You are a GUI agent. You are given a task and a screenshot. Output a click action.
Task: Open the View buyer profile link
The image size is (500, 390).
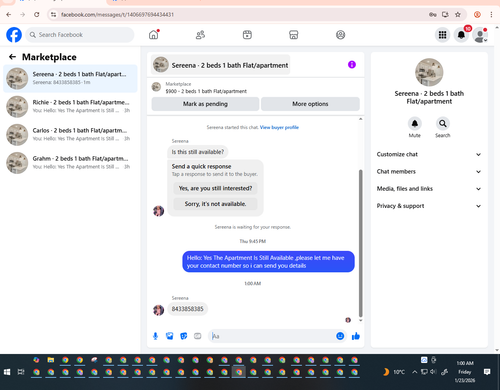pyautogui.click(x=279, y=127)
